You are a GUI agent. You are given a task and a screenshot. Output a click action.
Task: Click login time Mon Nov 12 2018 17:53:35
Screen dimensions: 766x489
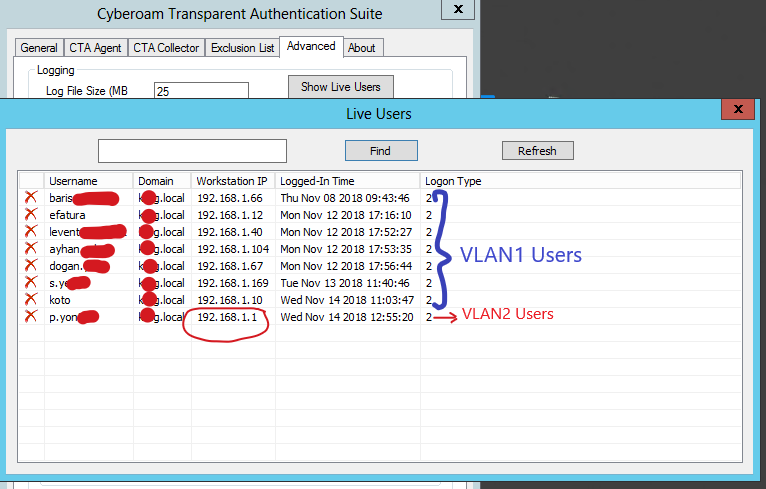click(346, 249)
